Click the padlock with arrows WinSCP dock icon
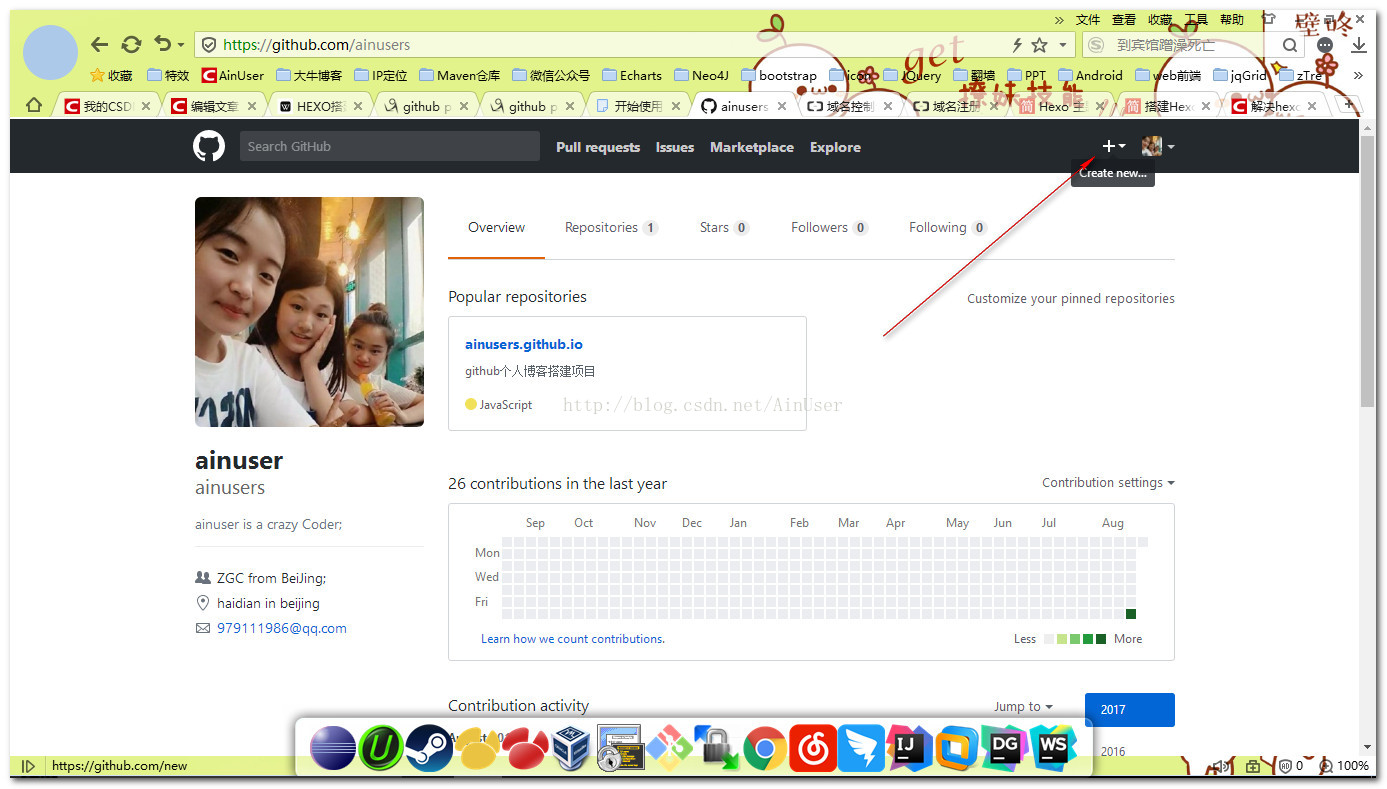Image resolution: width=1387 pixels, height=789 pixels. click(x=717, y=748)
